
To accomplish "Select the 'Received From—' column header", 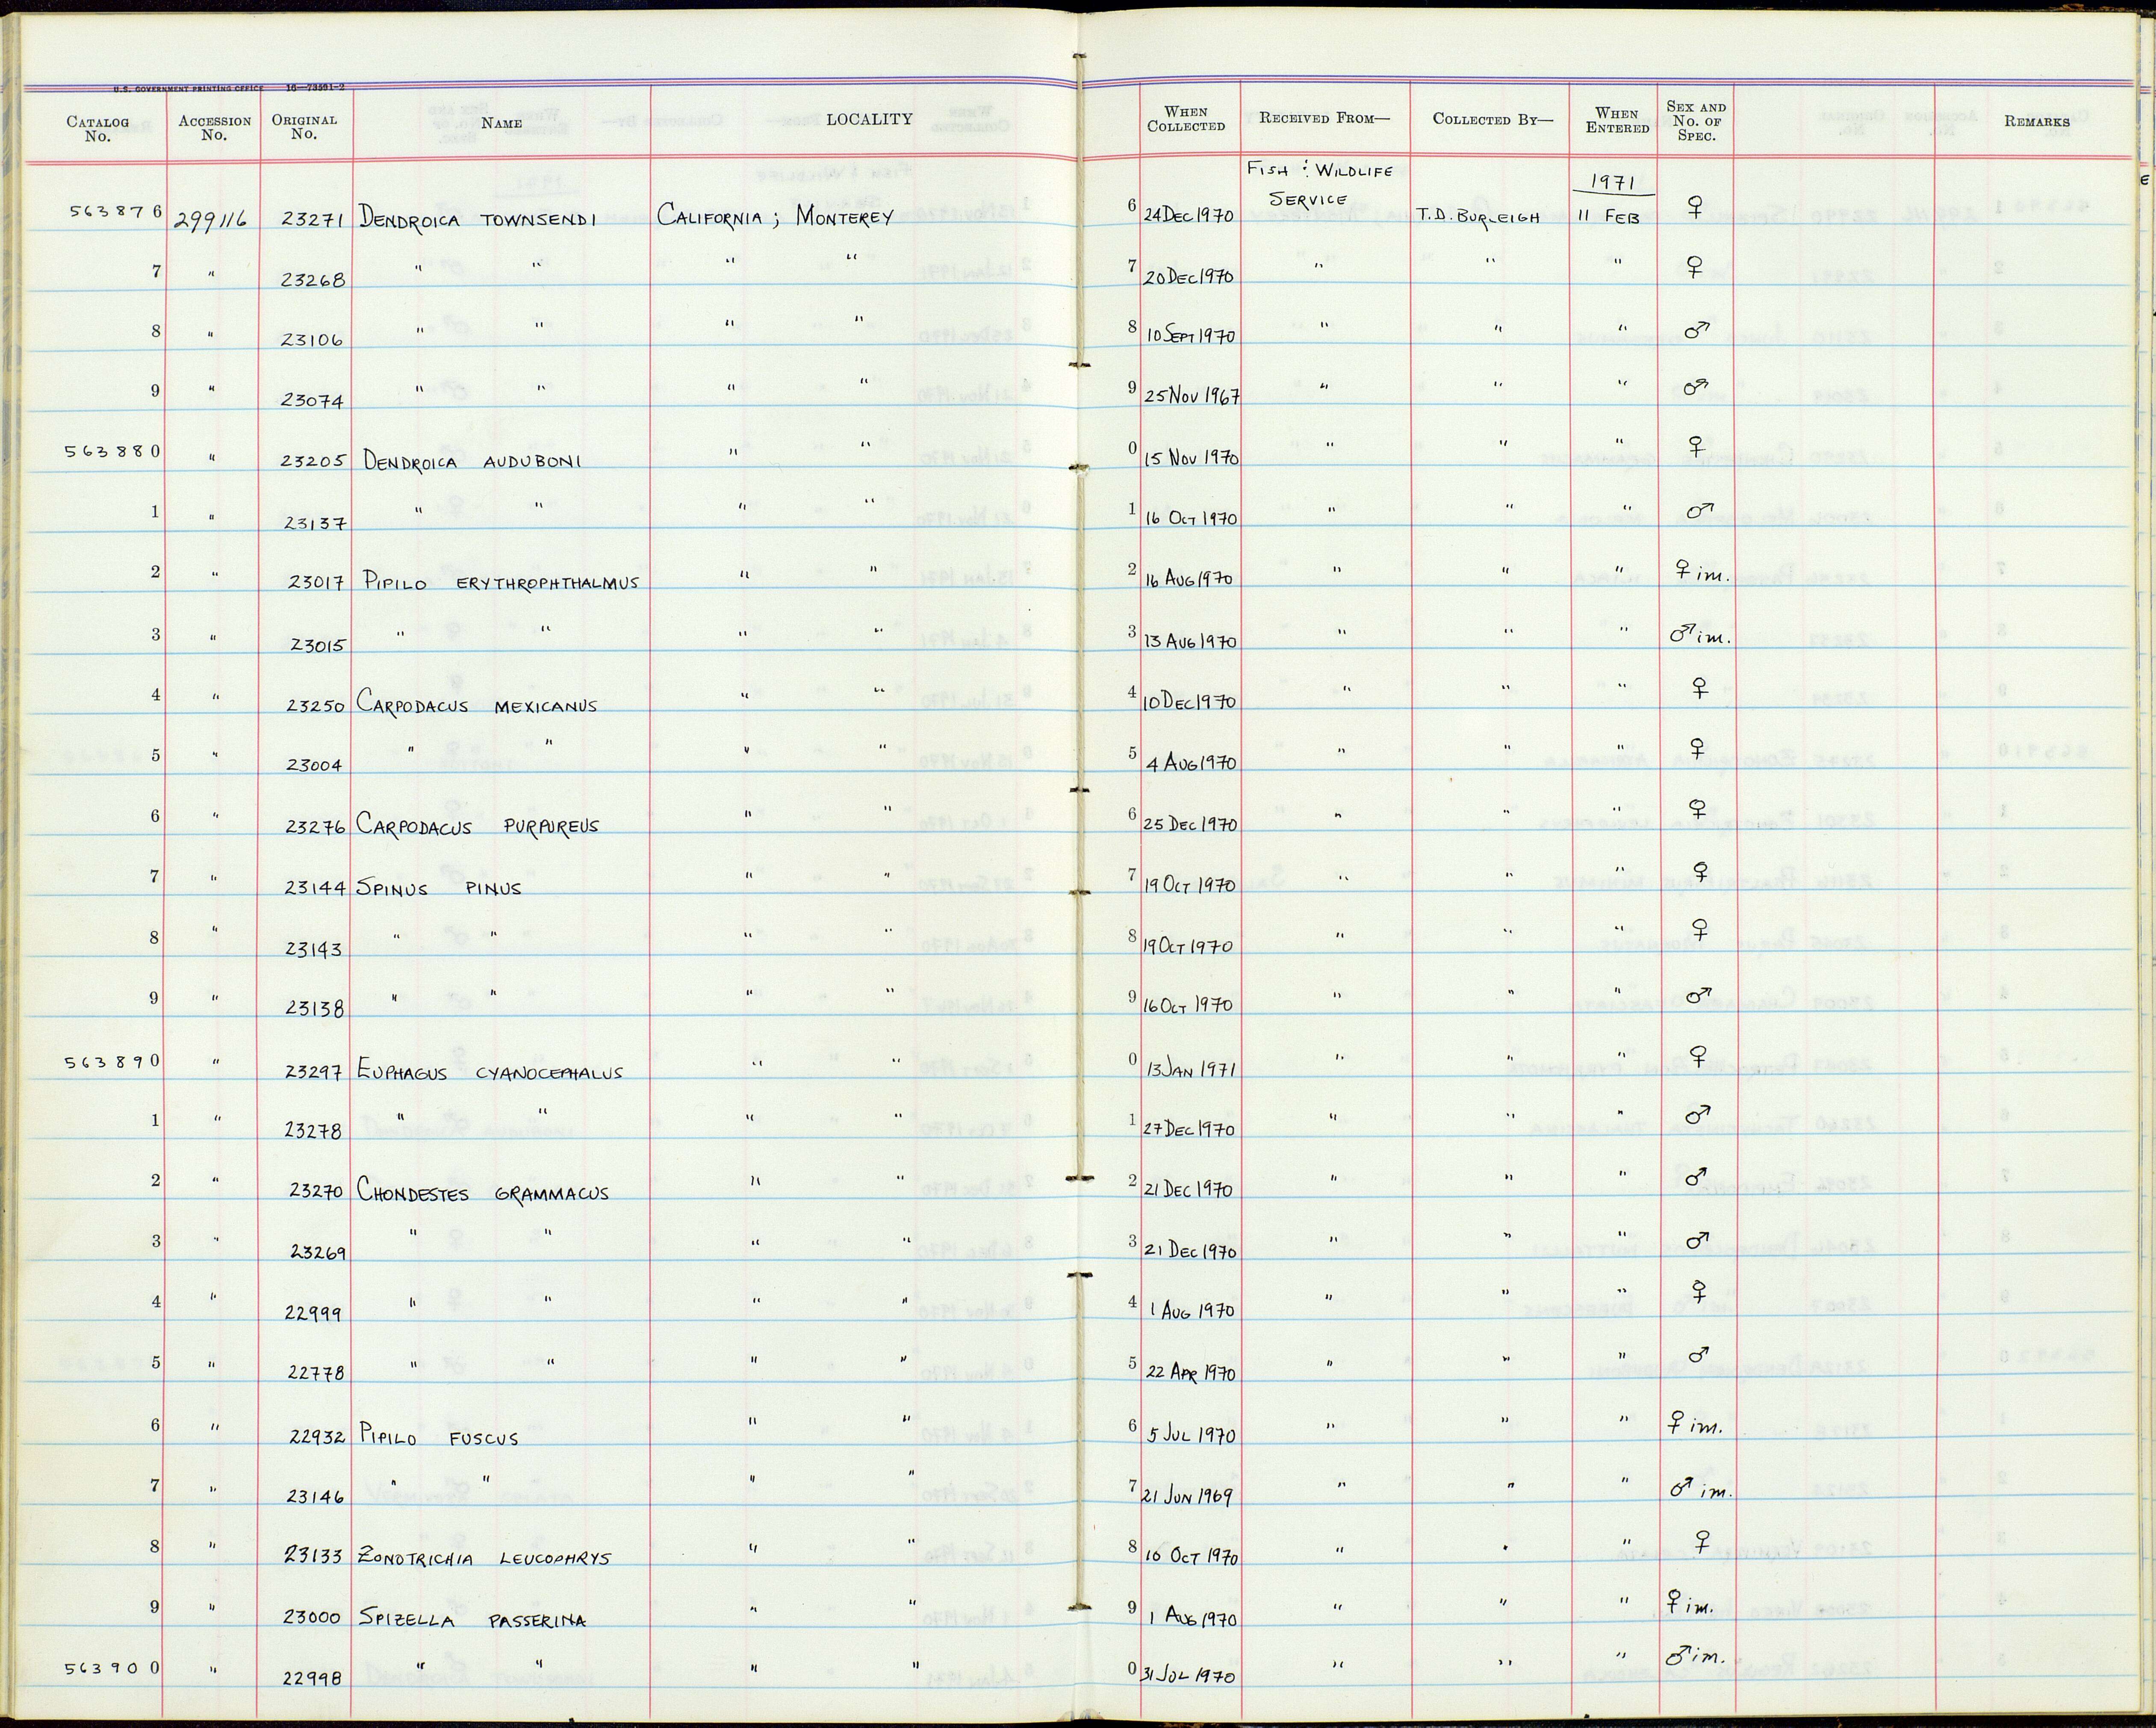I will pyautogui.click(x=1324, y=118).
